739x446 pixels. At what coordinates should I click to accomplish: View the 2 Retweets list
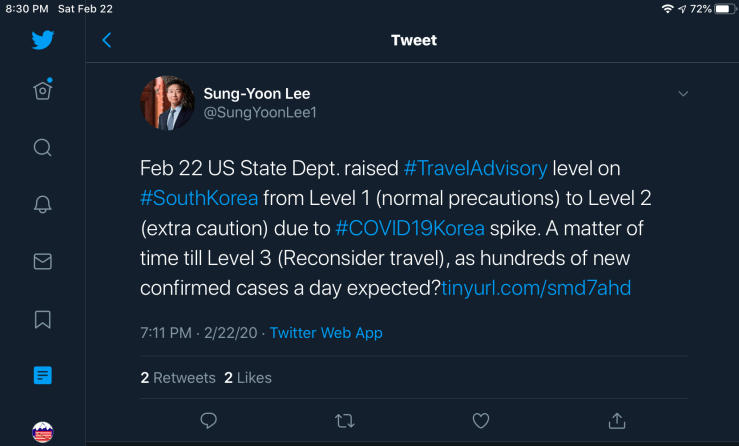pos(178,377)
